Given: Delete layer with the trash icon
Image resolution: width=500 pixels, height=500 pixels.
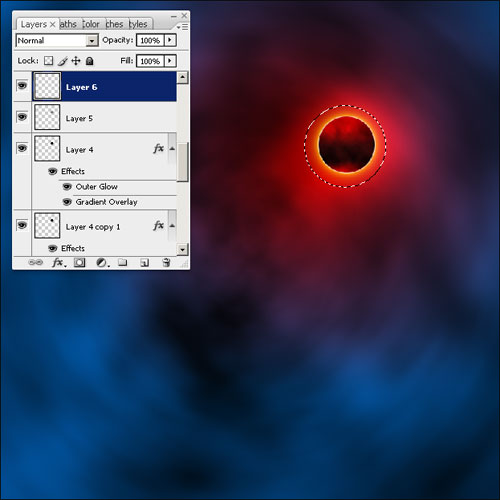Looking at the screenshot, I should click(166, 262).
